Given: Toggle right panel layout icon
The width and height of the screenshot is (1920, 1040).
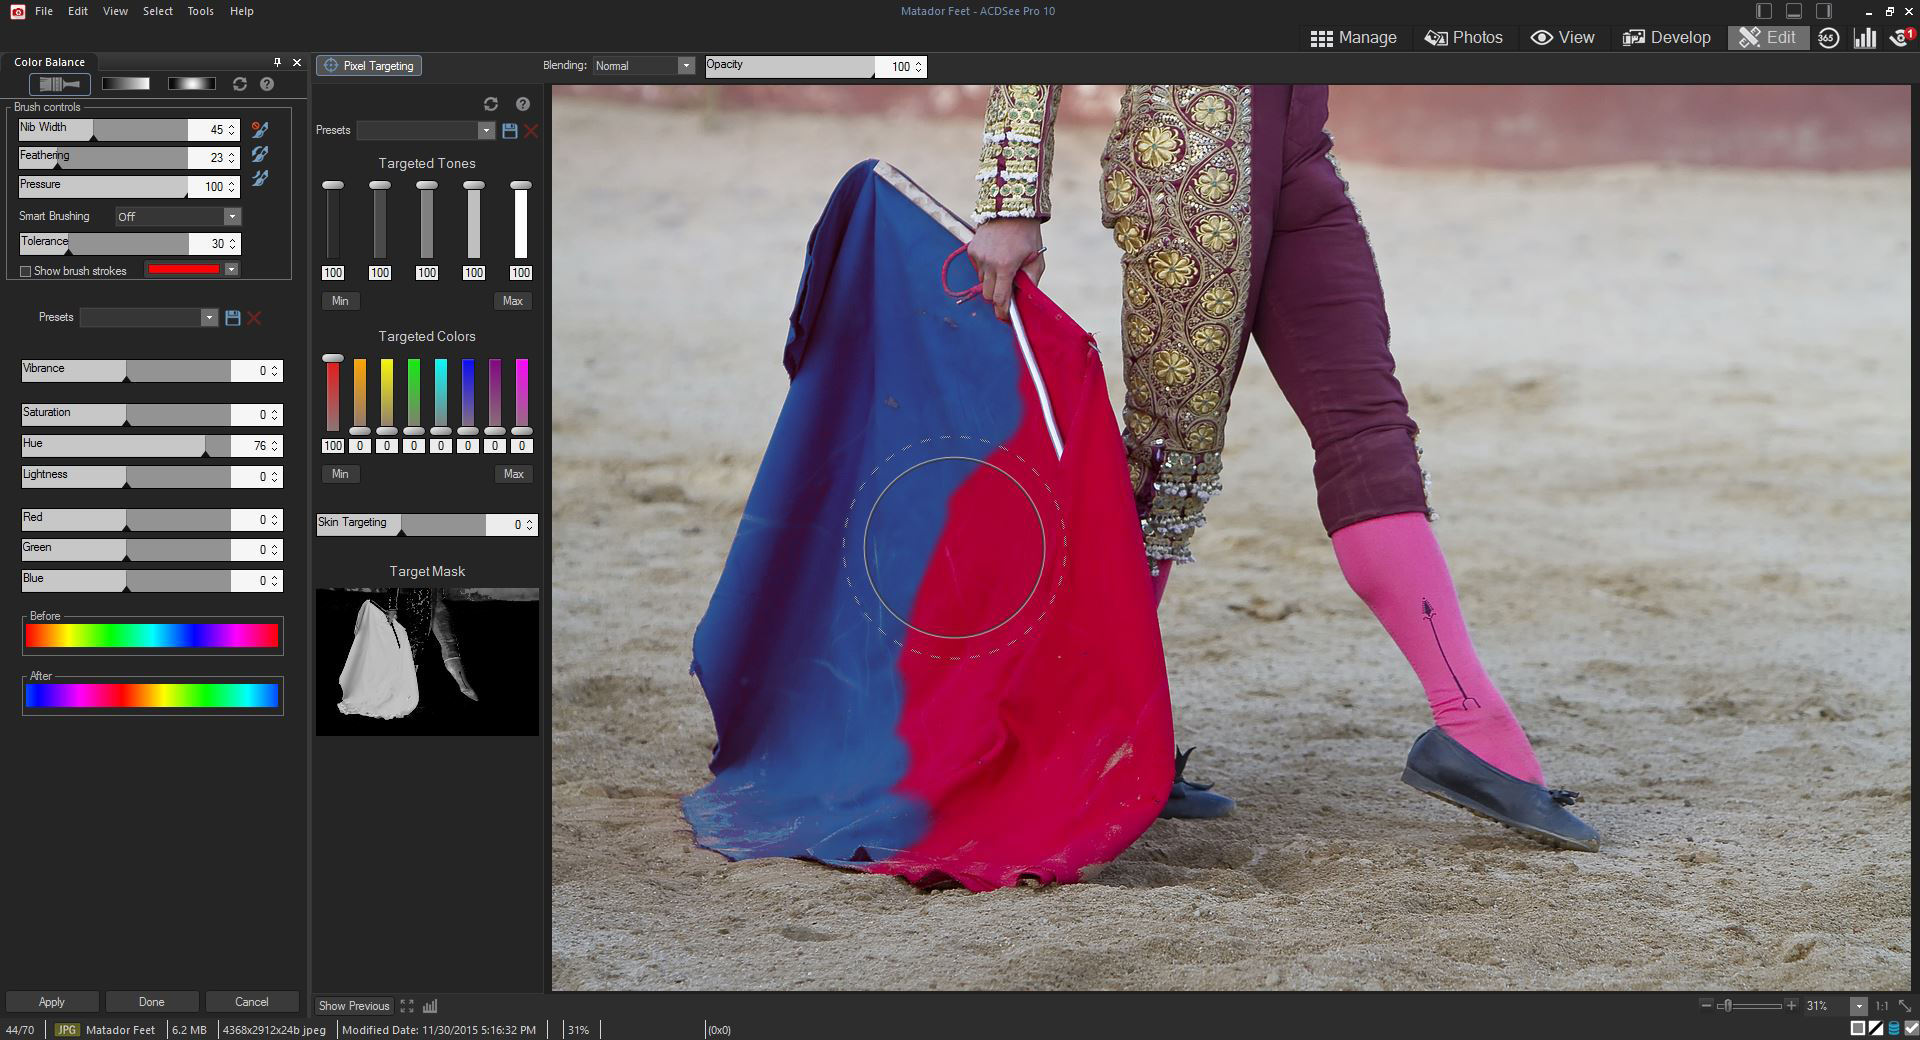Looking at the screenshot, I should [x=1824, y=11].
